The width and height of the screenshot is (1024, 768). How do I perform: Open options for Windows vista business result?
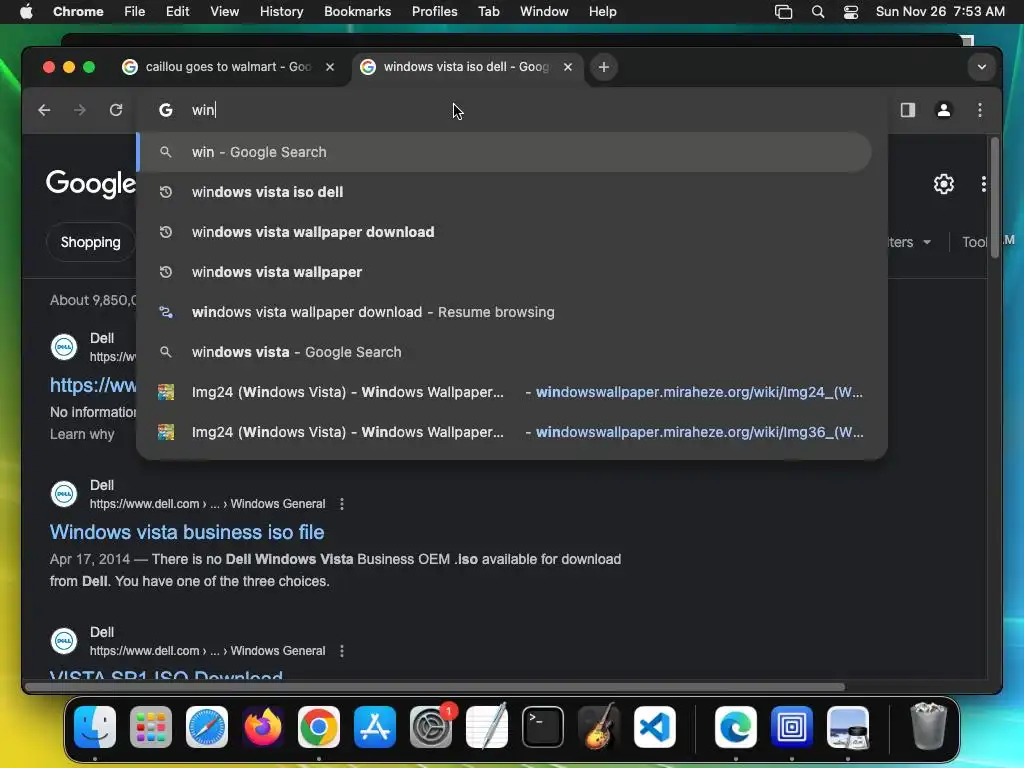pos(342,504)
